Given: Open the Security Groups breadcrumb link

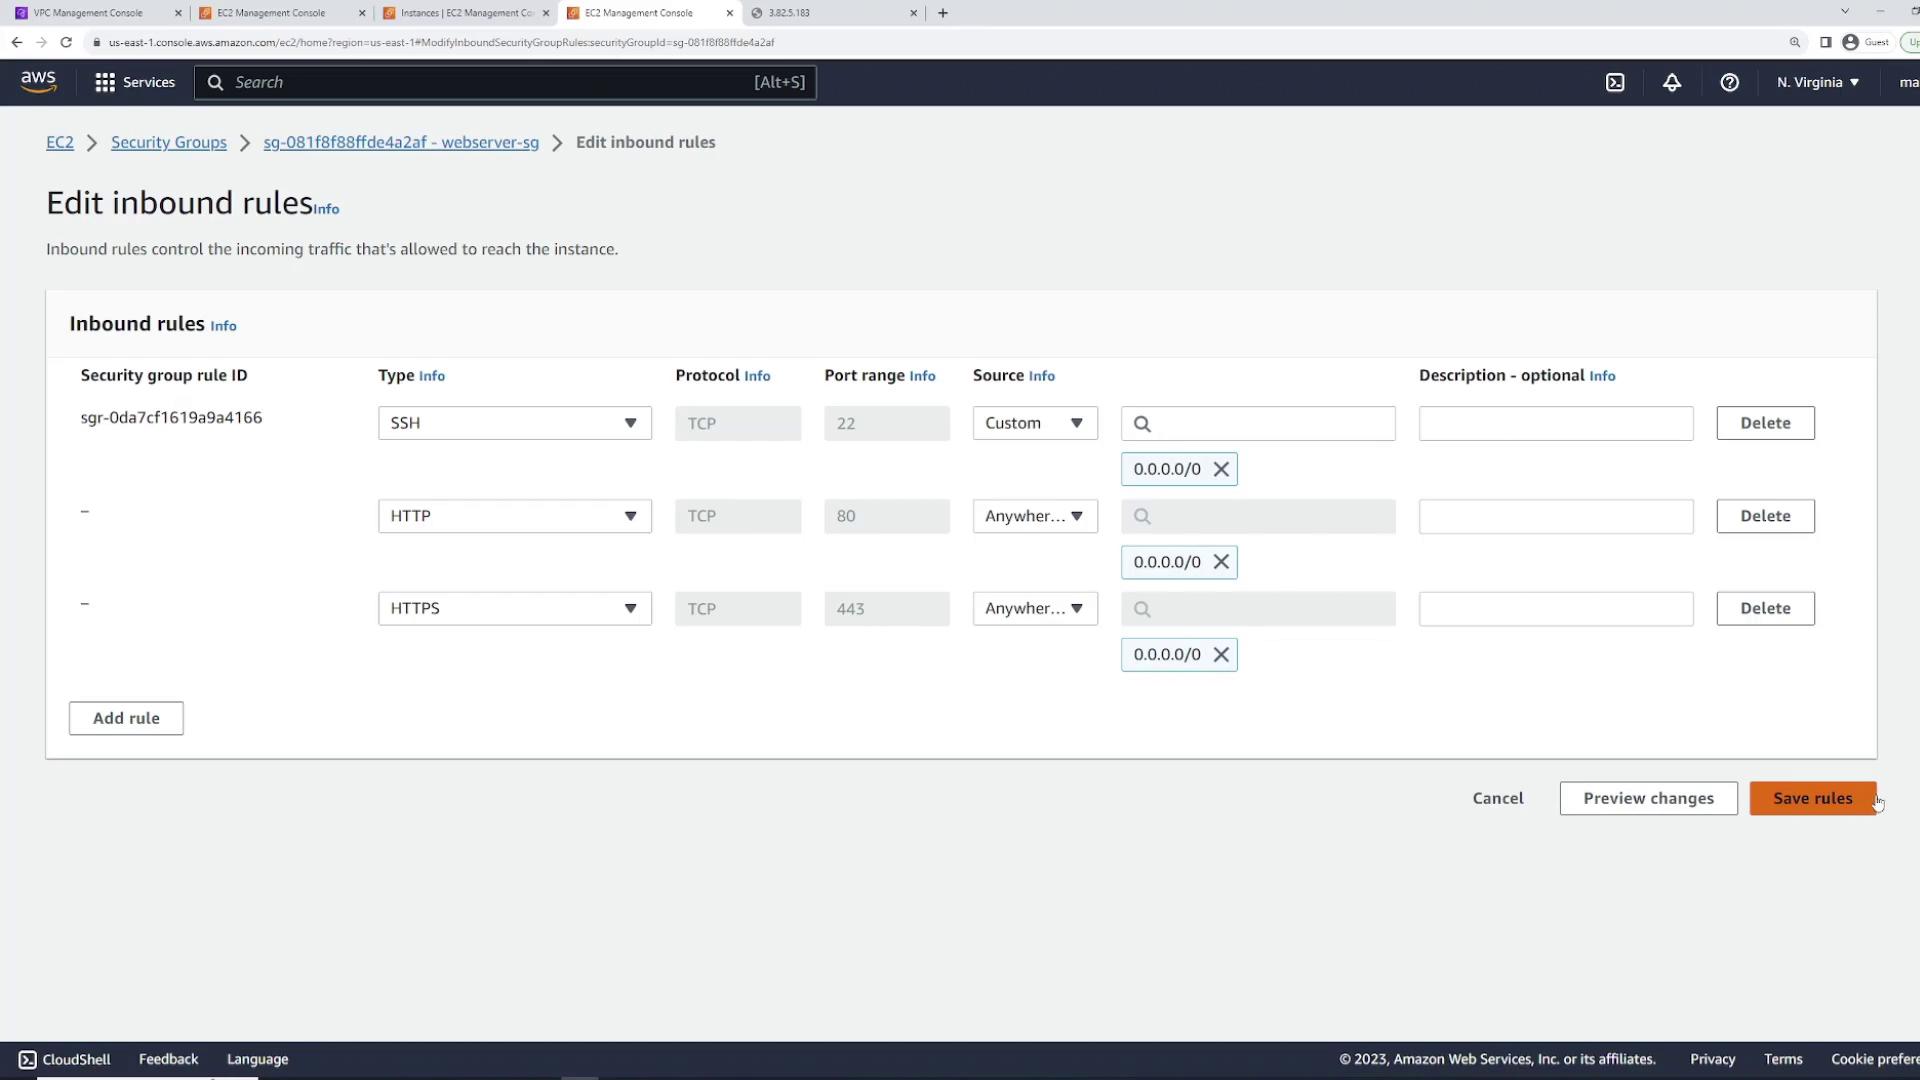Looking at the screenshot, I should tap(168, 142).
